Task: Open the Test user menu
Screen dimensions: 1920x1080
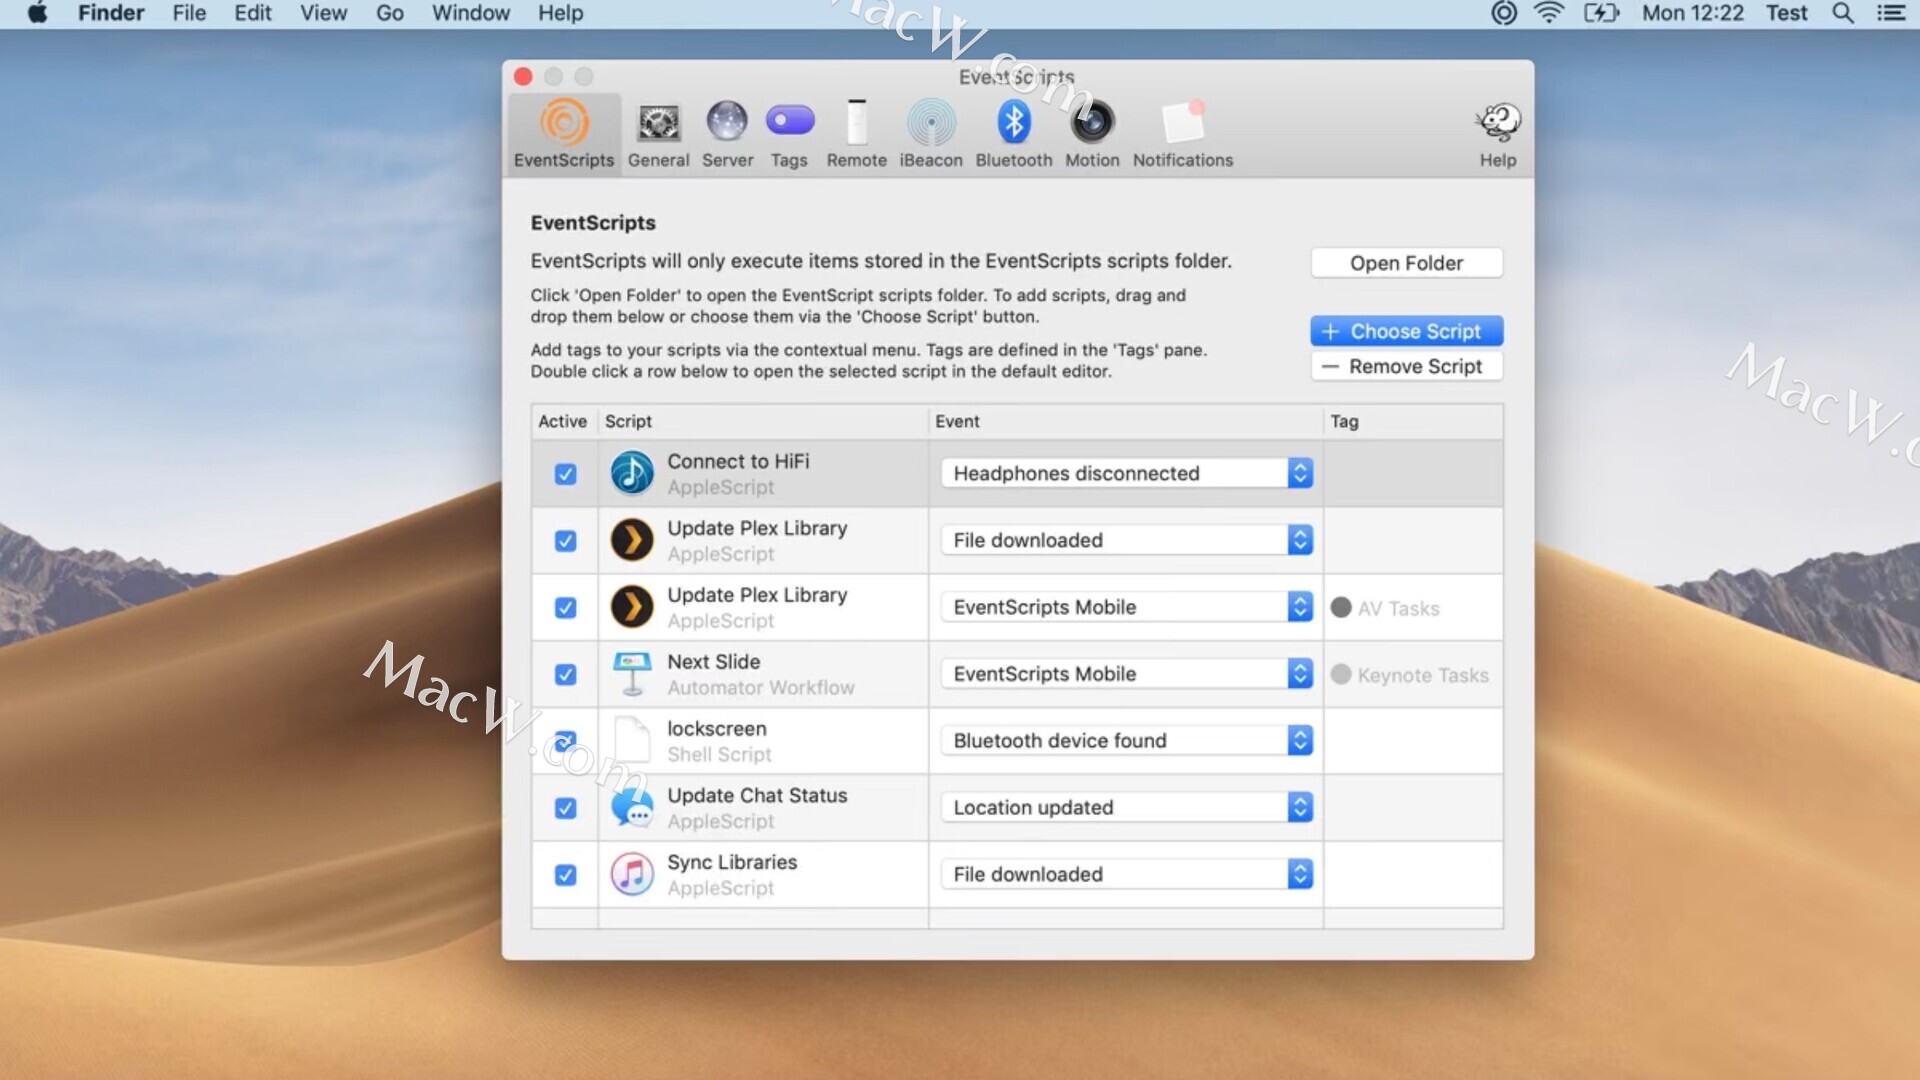Action: pos(1786,13)
